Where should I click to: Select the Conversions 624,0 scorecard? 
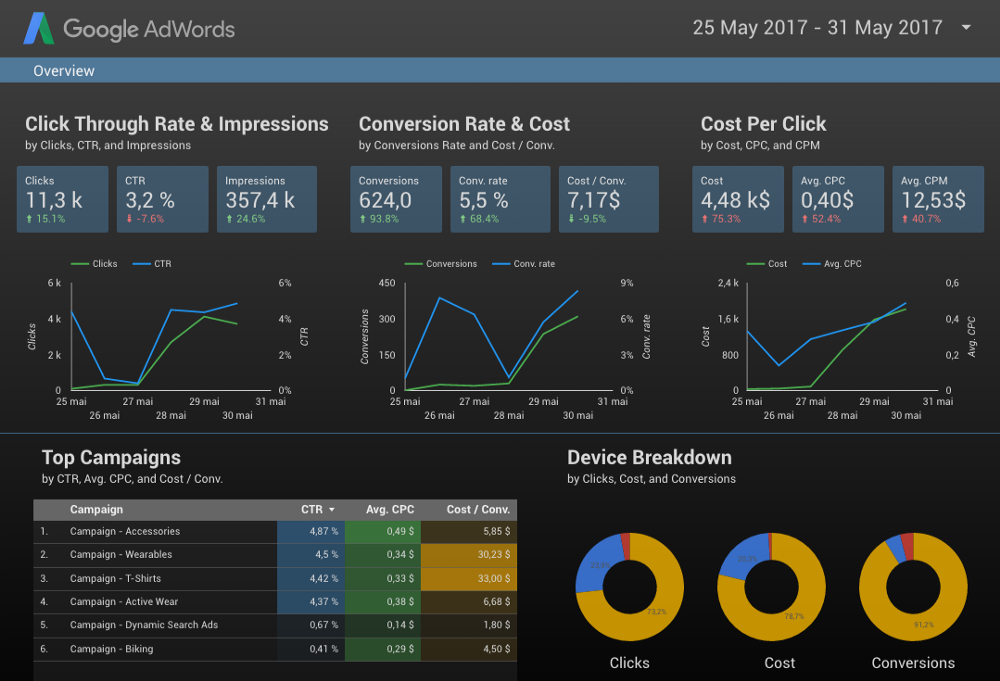(396, 199)
